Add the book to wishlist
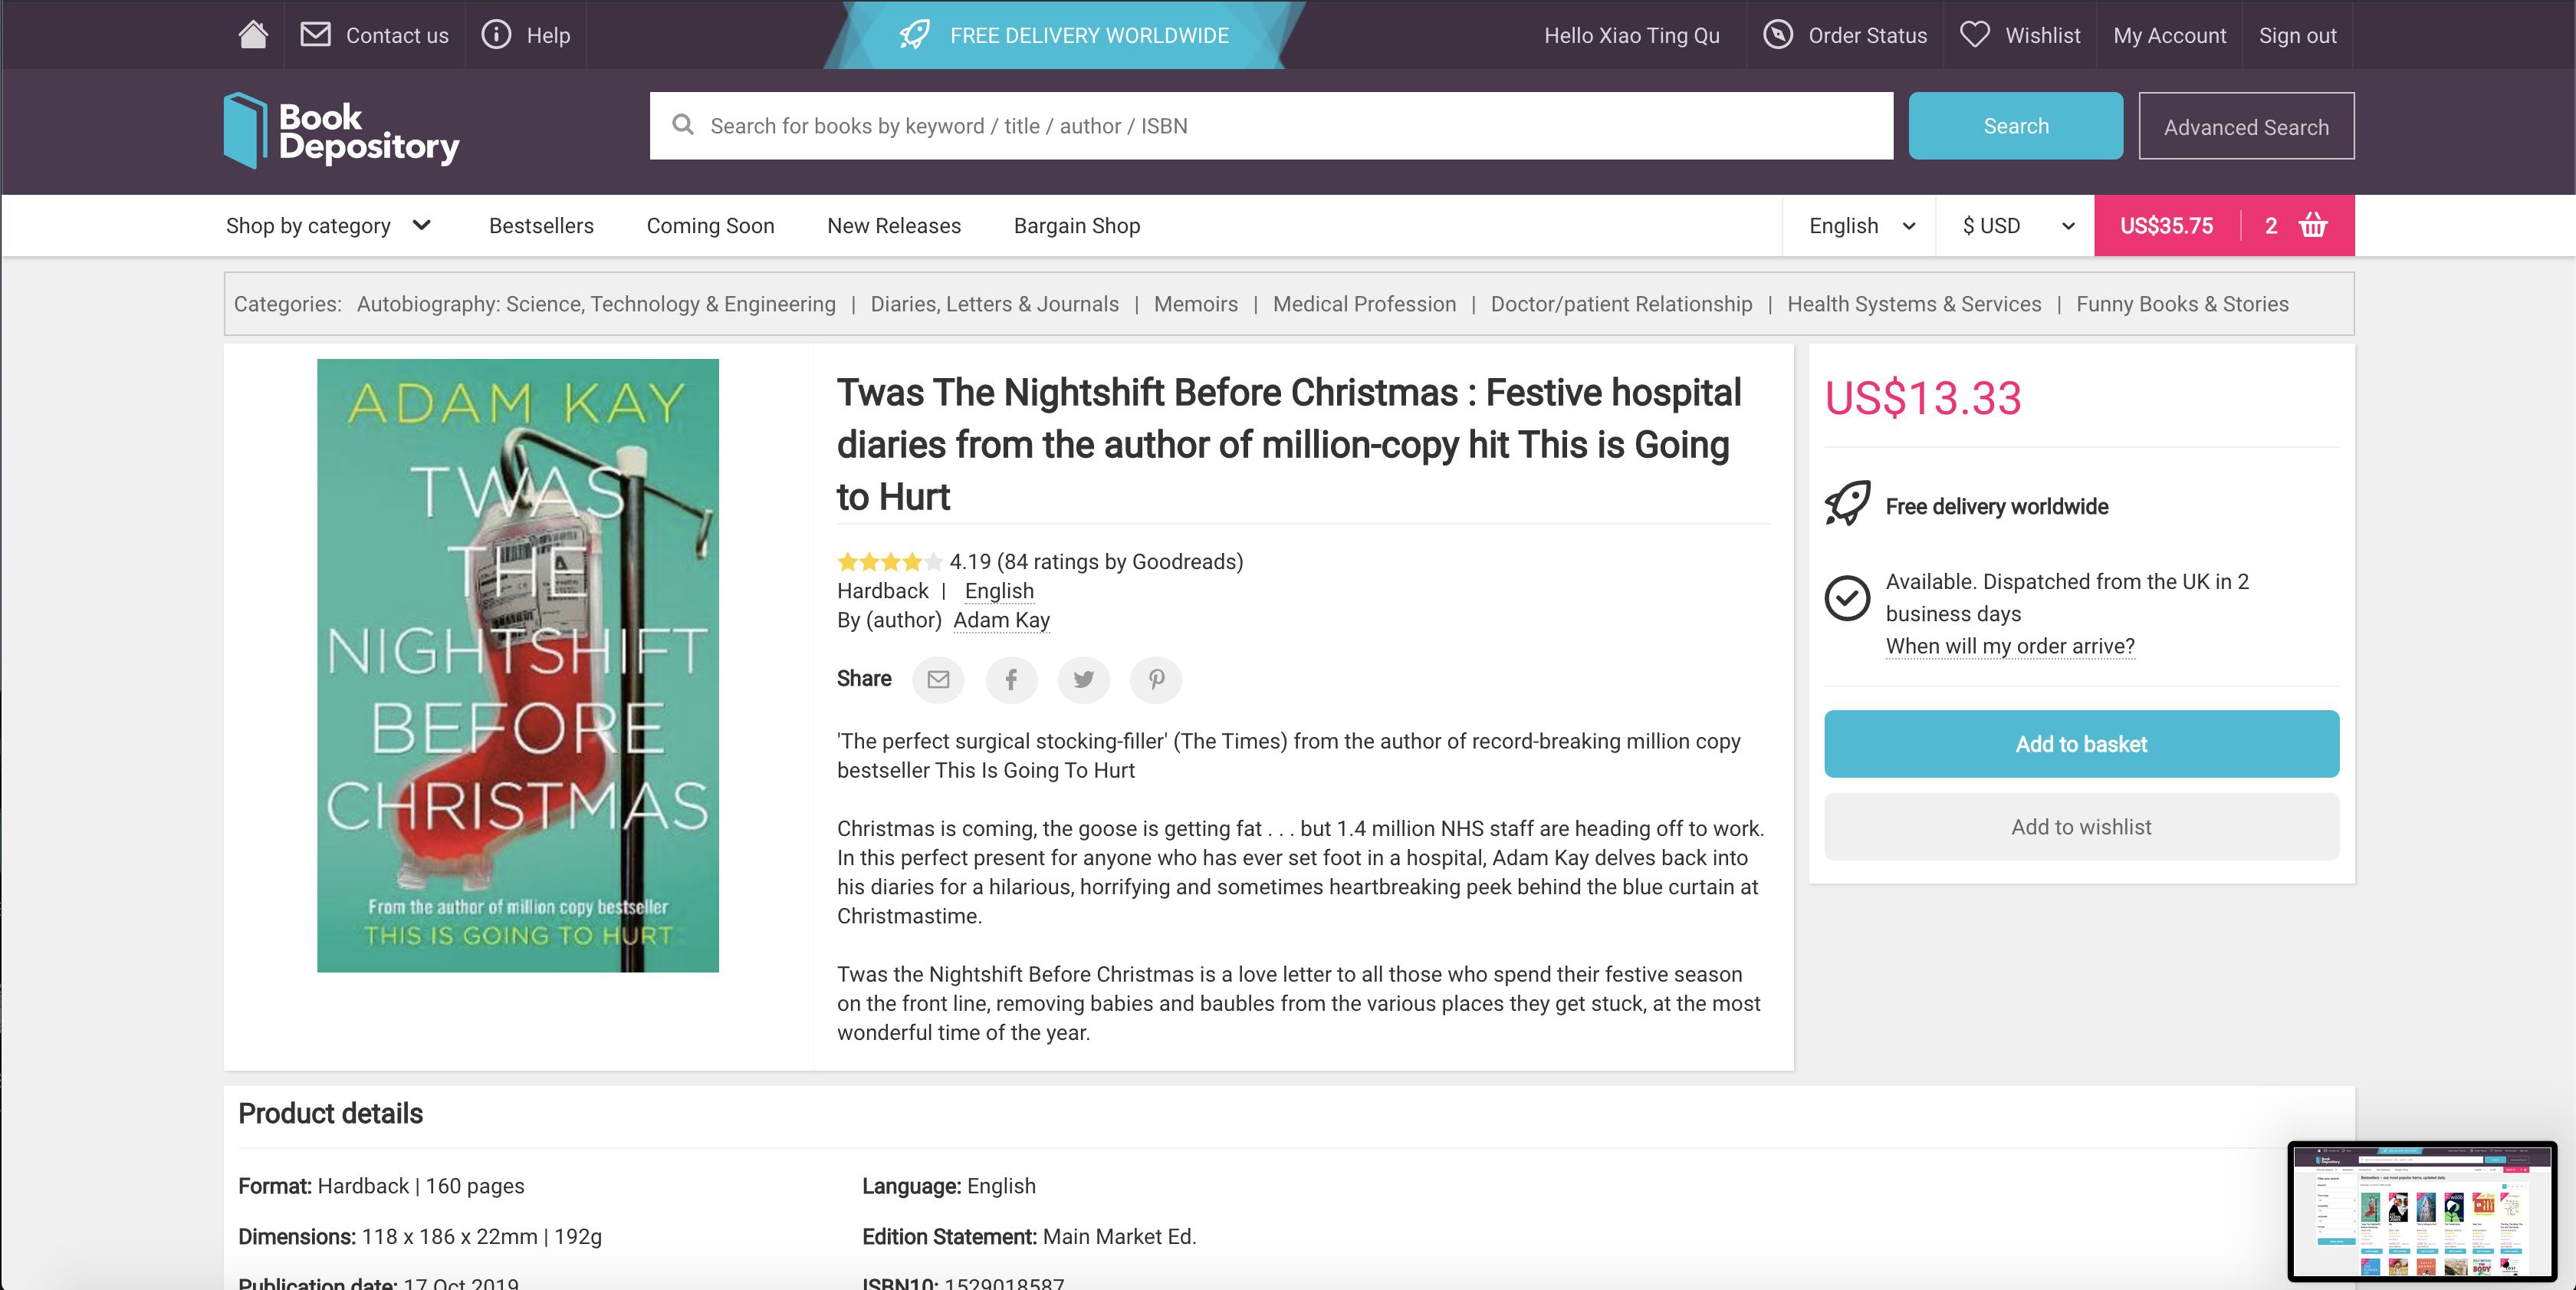Screen dimensions: 2576x1290 [x=2081, y=827]
